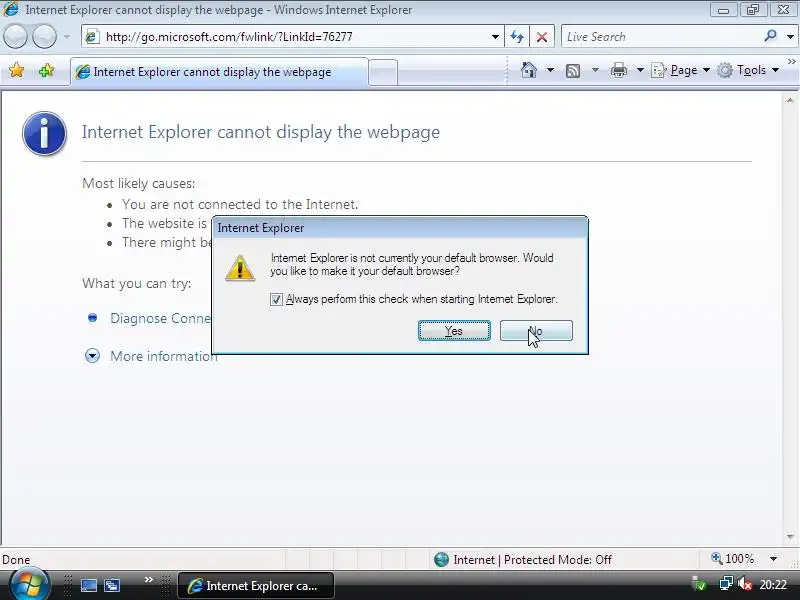The height and width of the screenshot is (600, 800).
Task: Click the network connection tray icon
Action: 725,583
